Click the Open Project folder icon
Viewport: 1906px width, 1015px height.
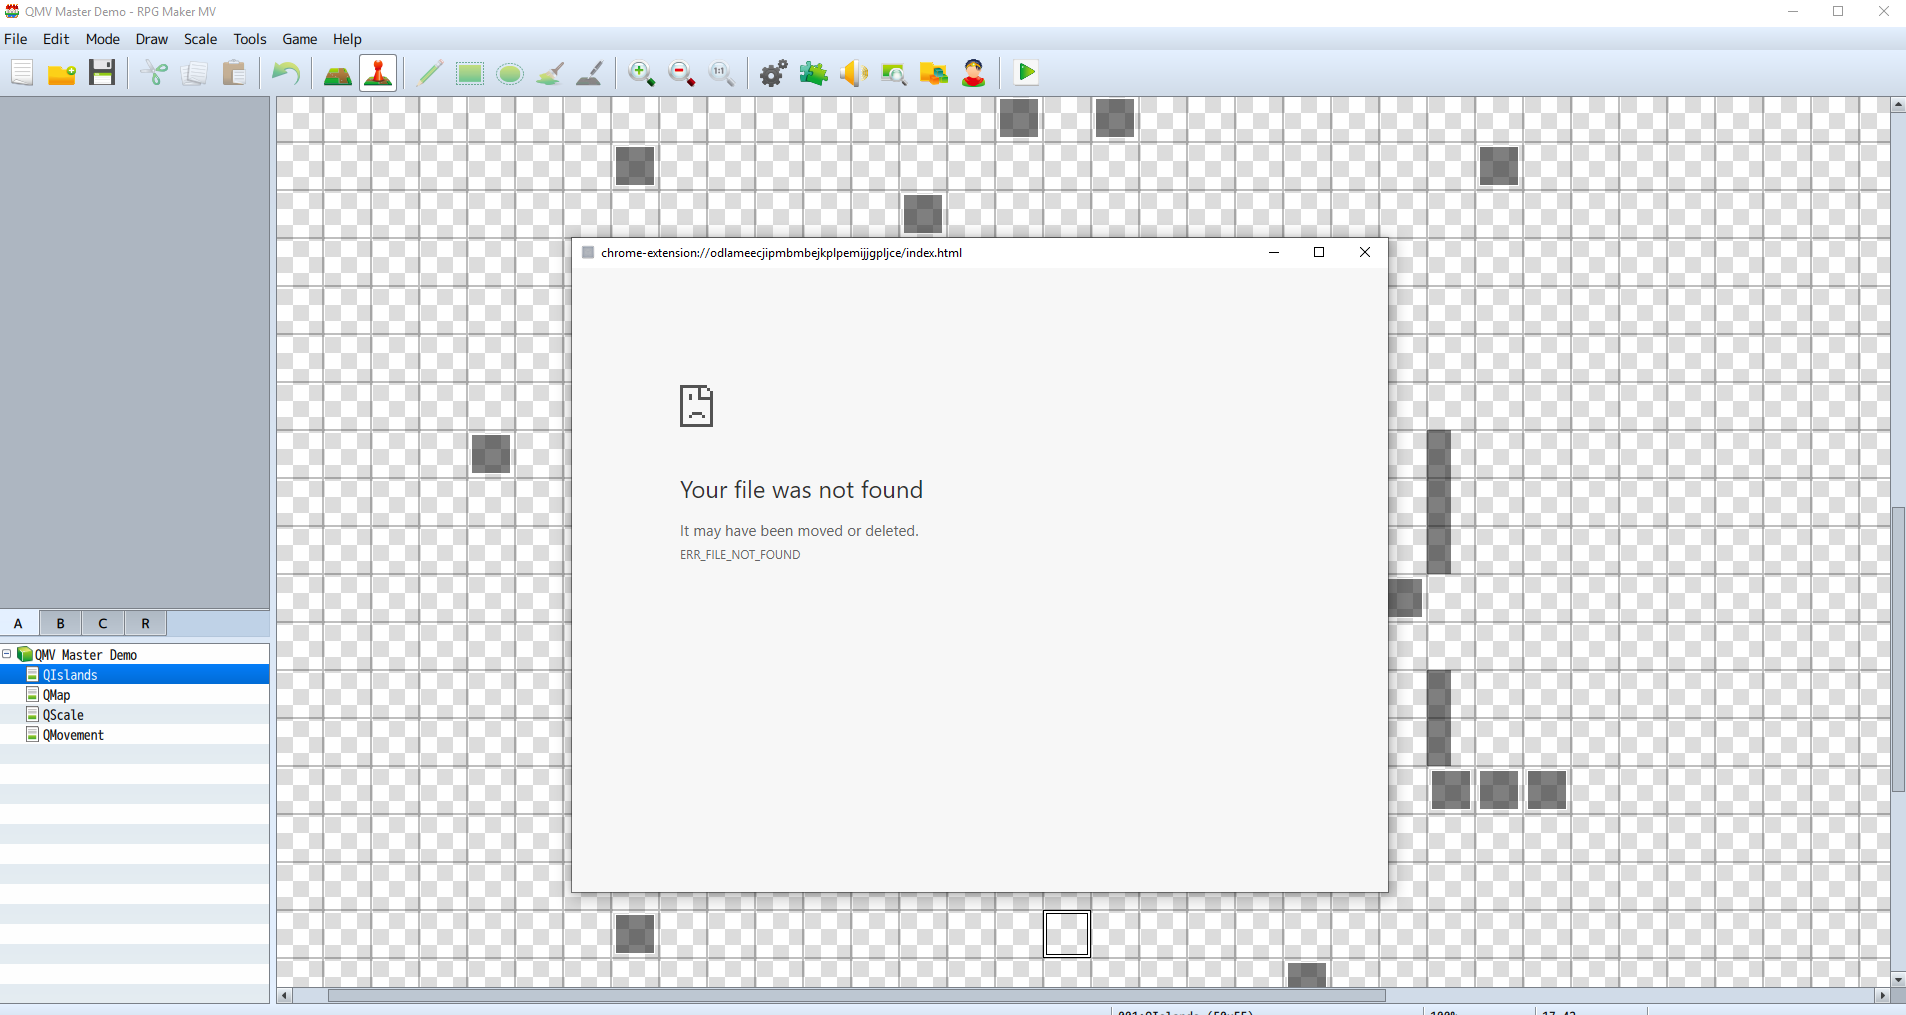[x=62, y=73]
